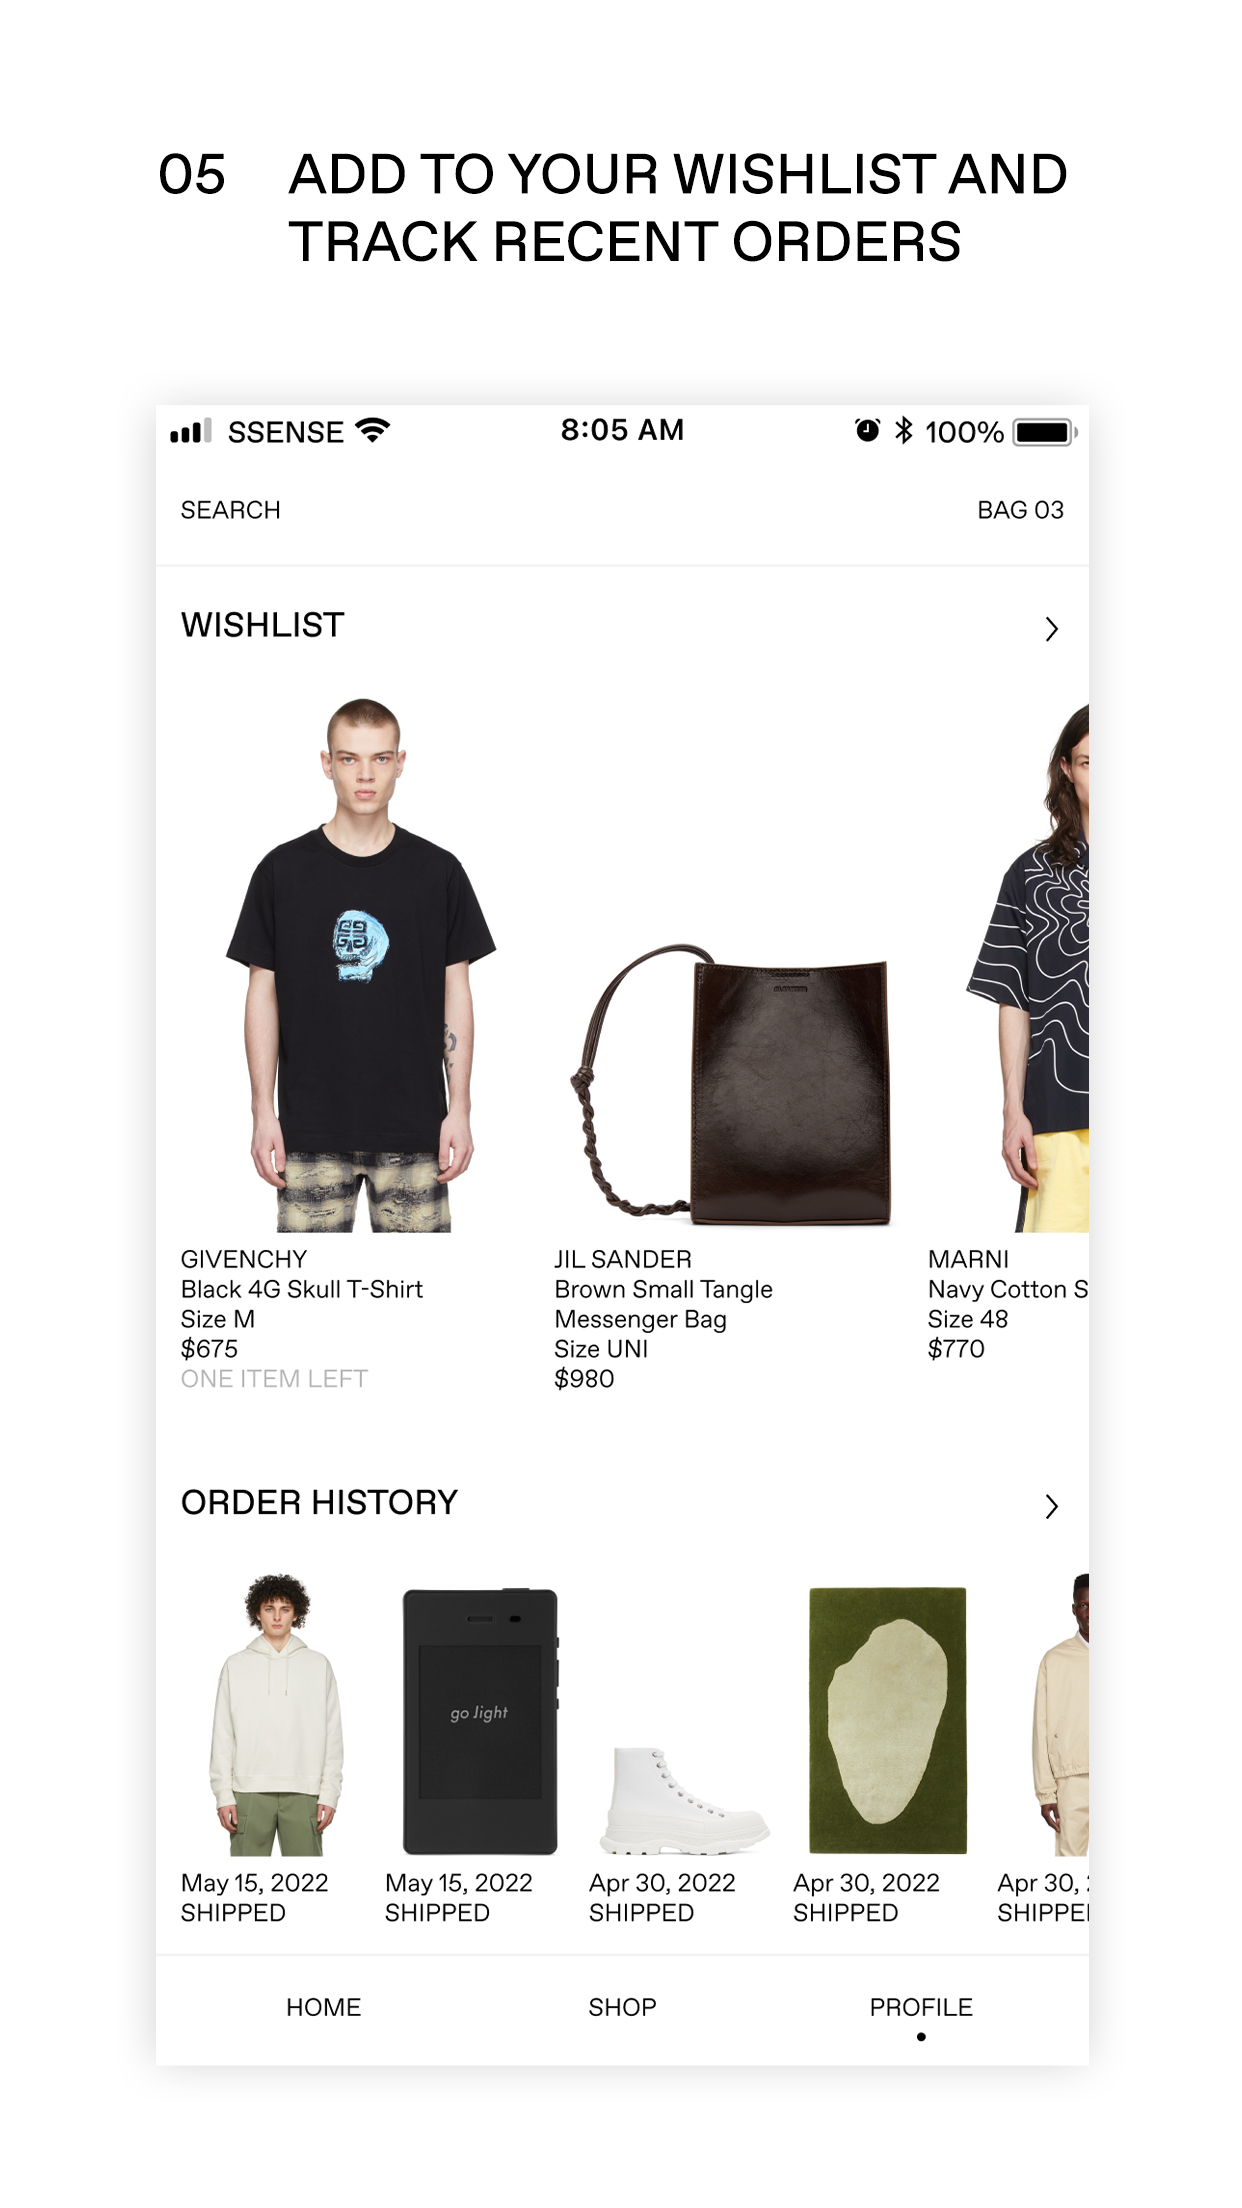The width and height of the screenshot is (1242, 2208).
Task: Open BAG 03 shopping bag
Action: 1020,510
